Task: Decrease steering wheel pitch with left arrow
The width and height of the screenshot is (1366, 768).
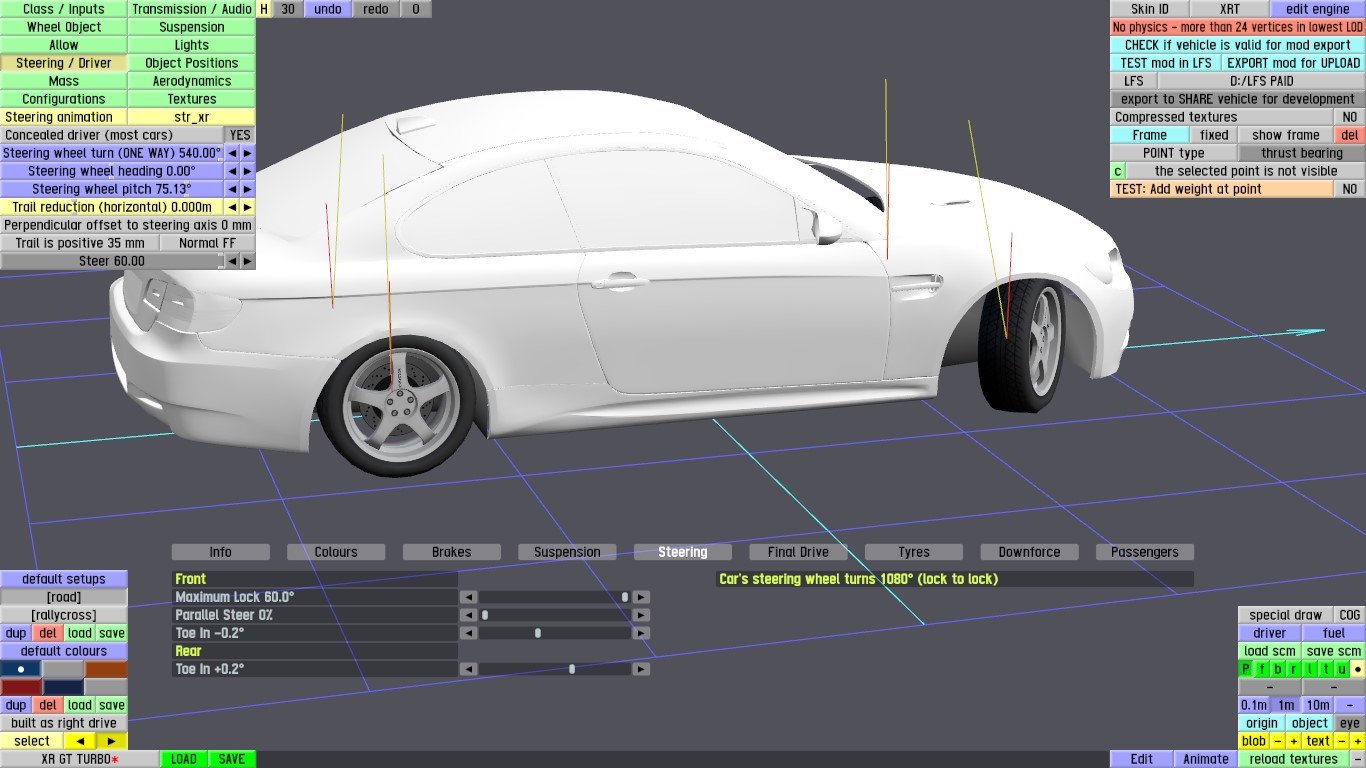Action: coord(232,189)
